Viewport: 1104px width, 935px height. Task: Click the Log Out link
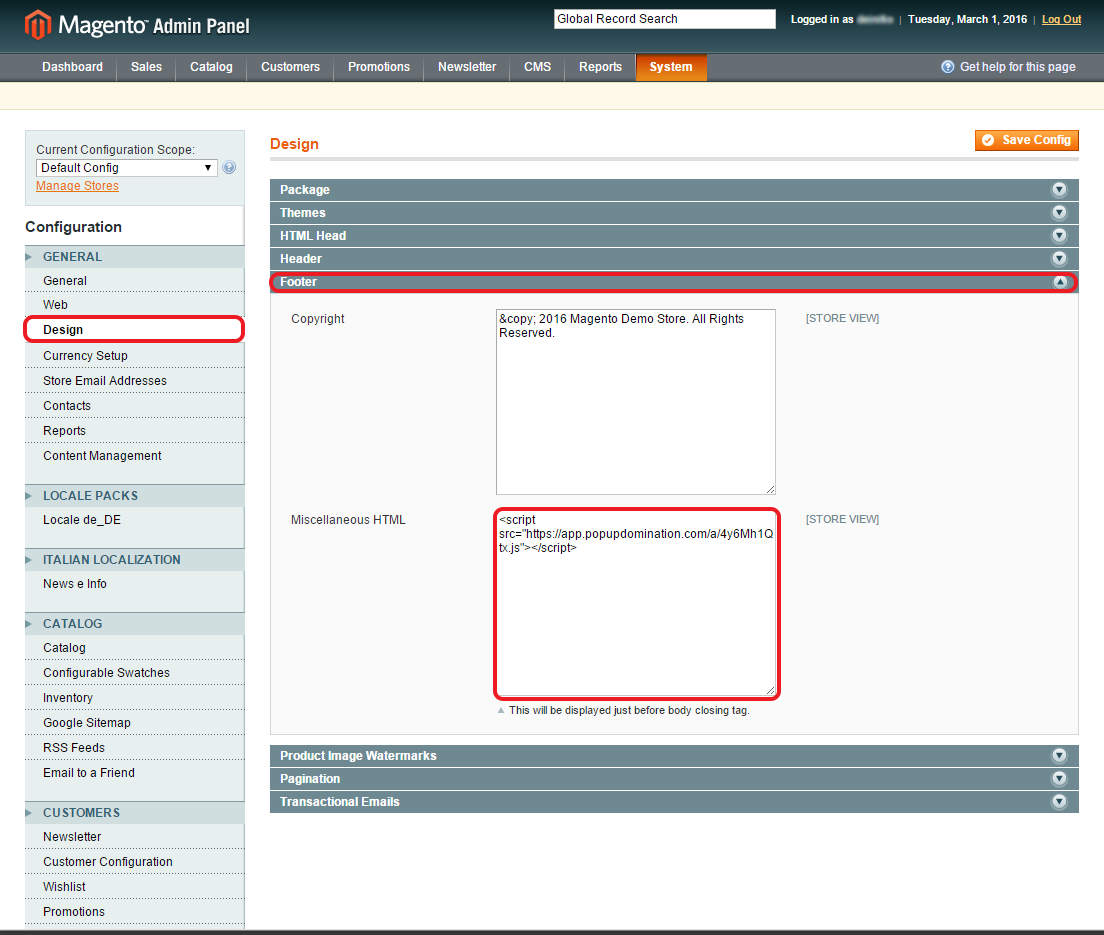[1061, 19]
